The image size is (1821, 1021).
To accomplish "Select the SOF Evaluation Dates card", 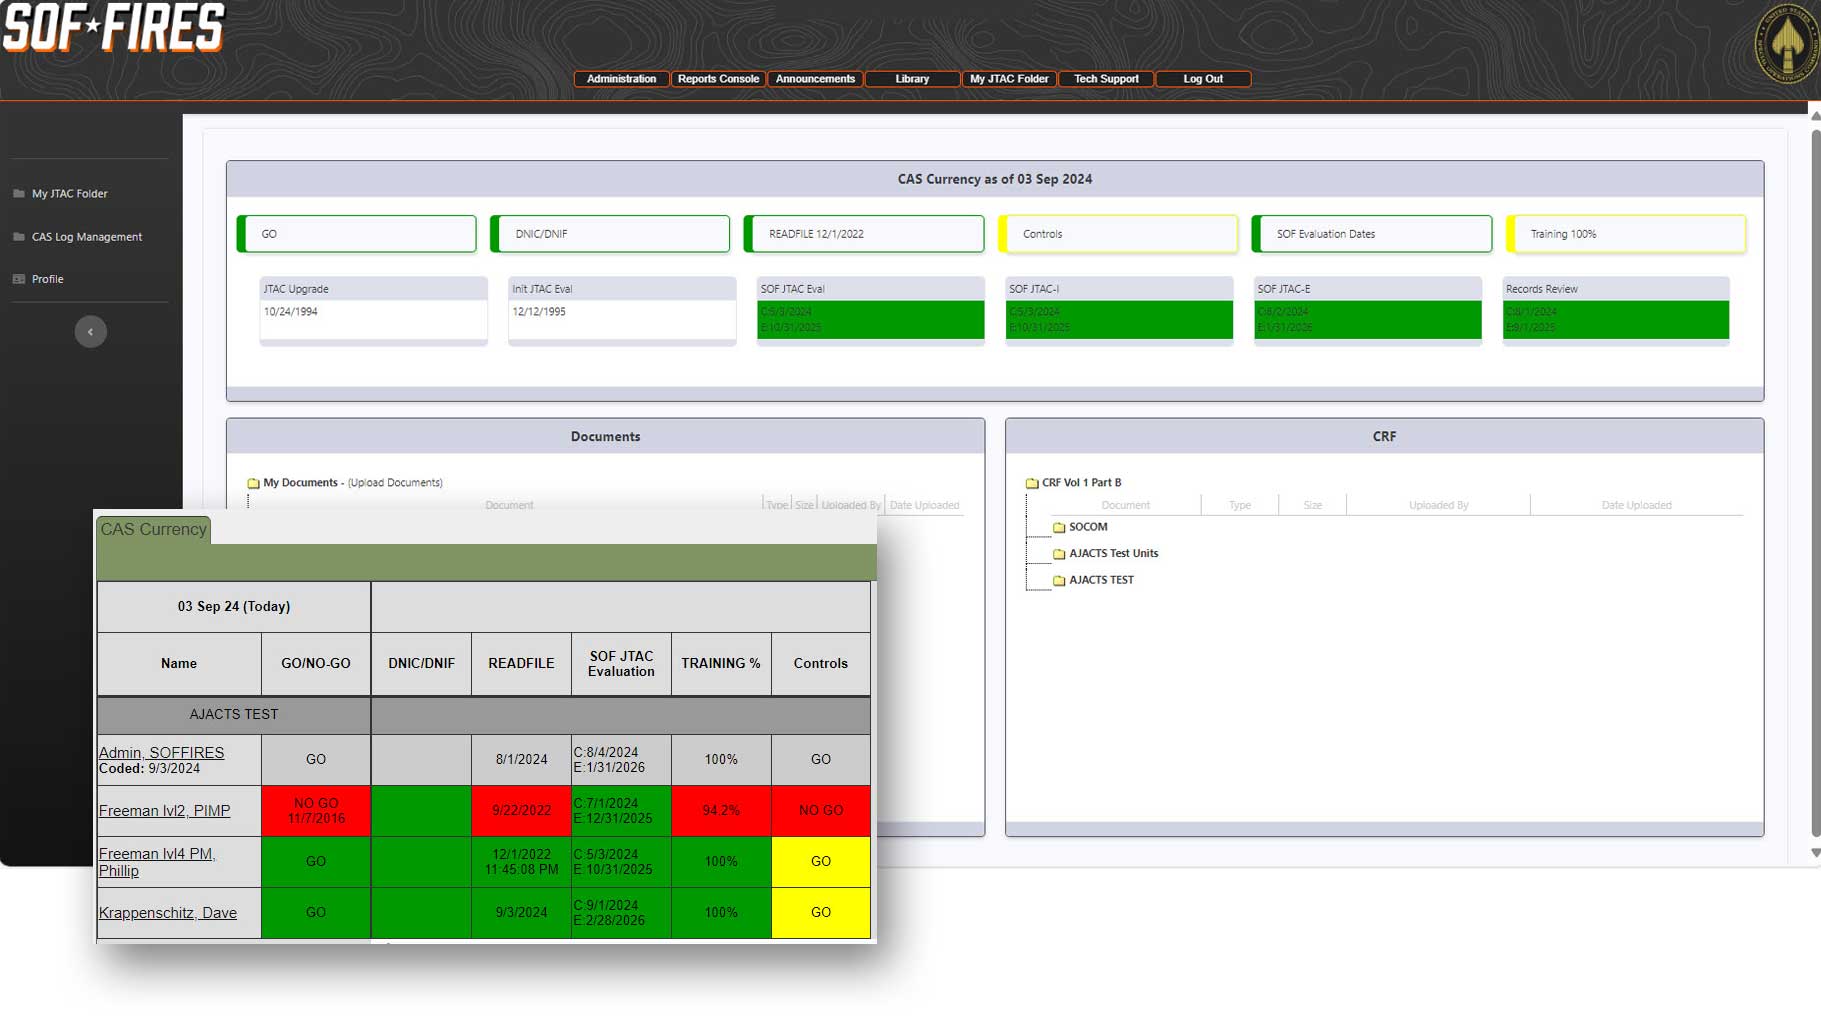I will click(1372, 234).
